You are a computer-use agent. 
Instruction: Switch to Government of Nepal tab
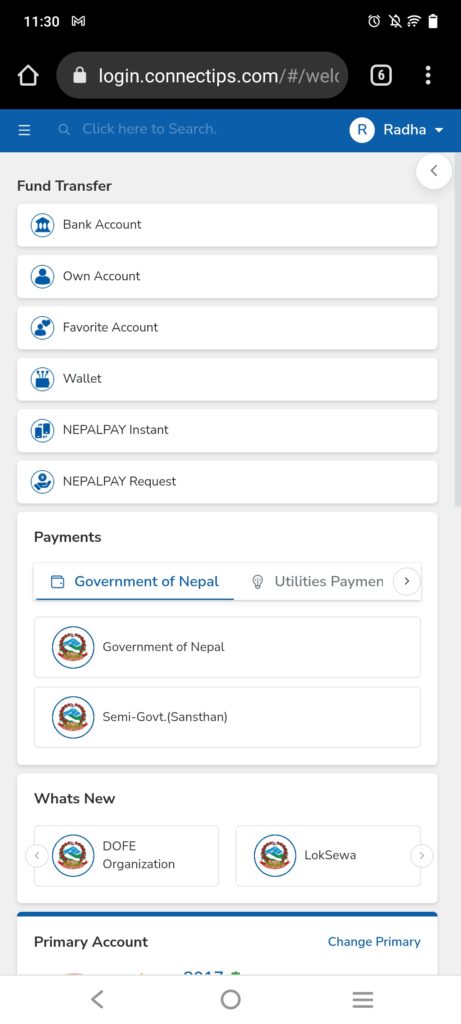coord(135,581)
